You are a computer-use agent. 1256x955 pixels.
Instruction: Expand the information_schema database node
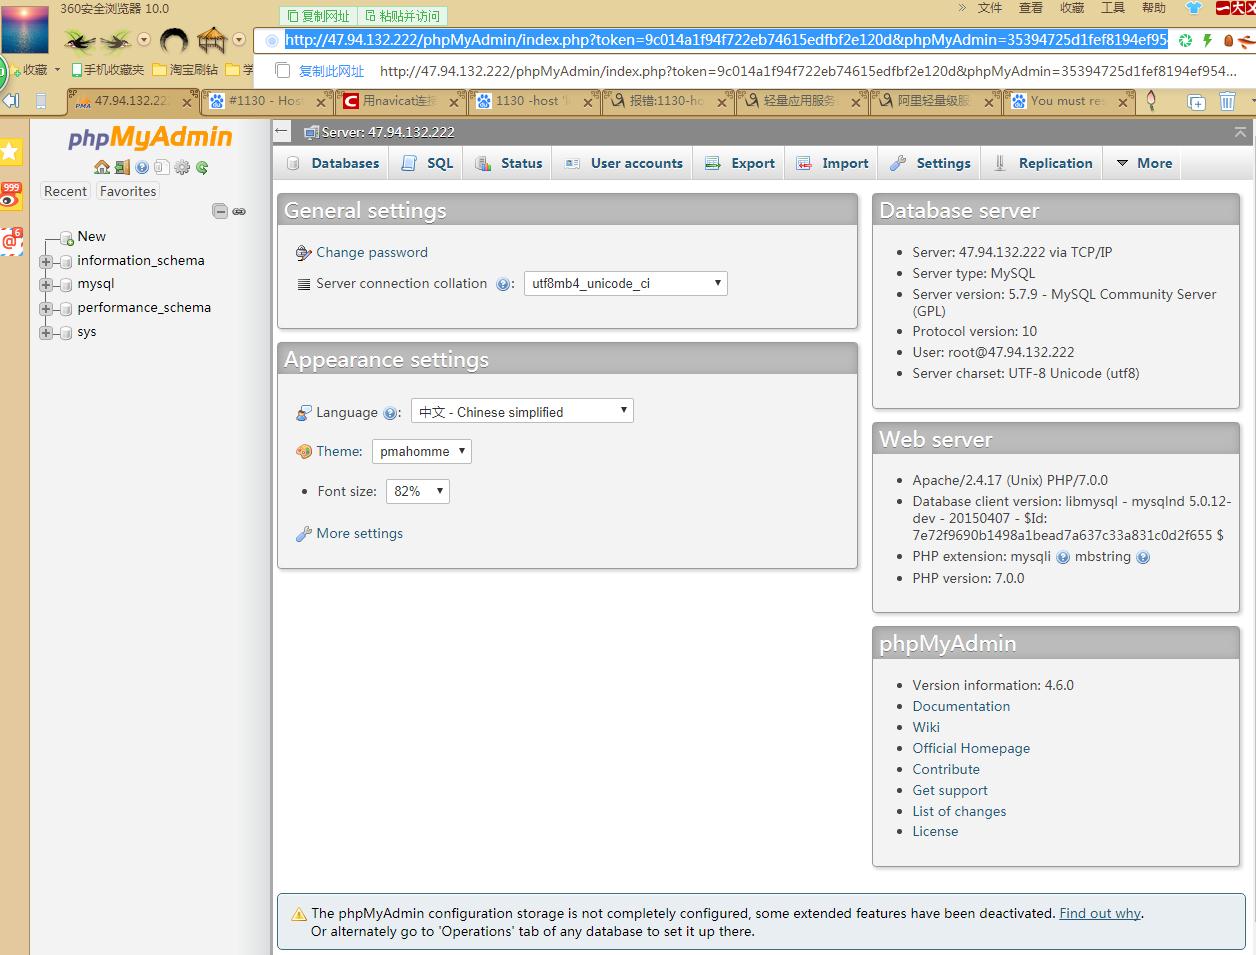45,261
